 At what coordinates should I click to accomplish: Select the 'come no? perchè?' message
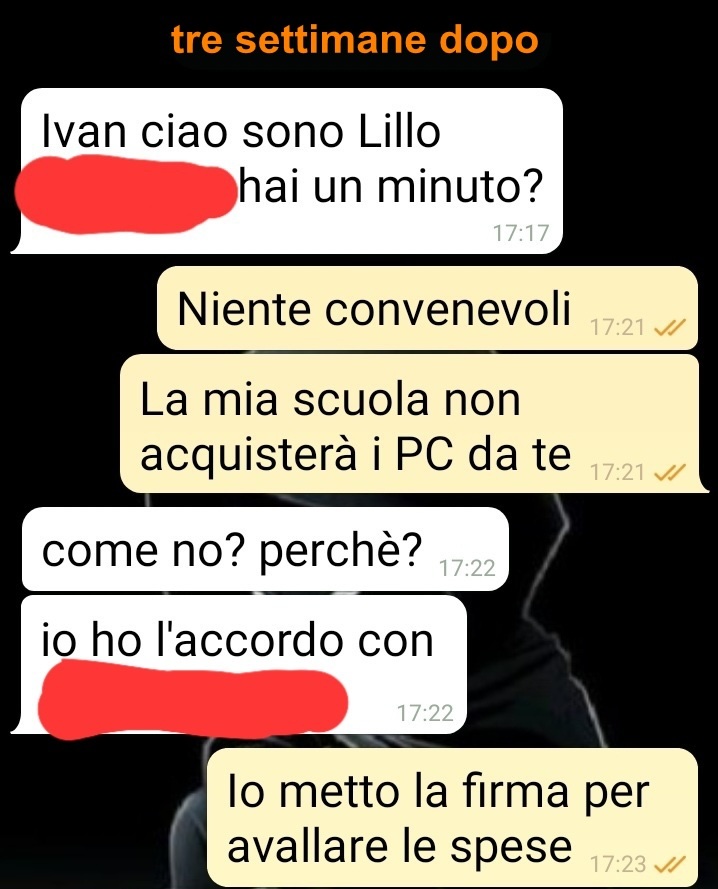[265, 549]
